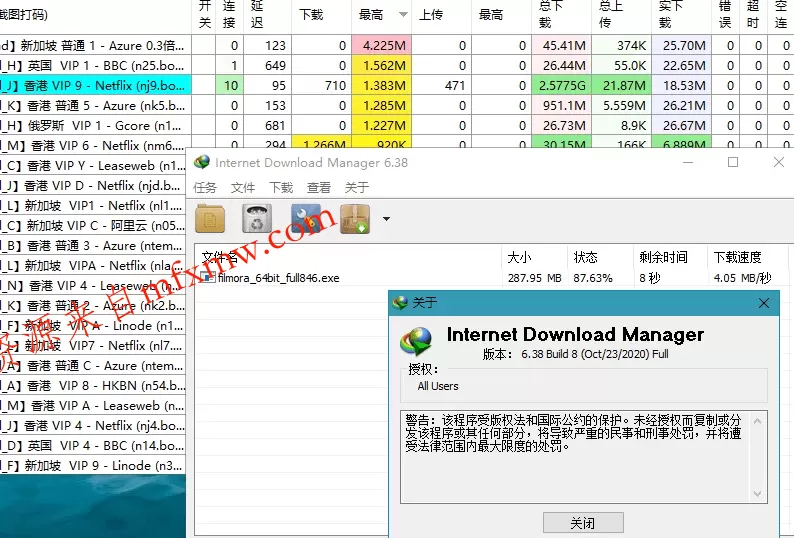Click the warning text scrollbar down arrow
This screenshot has width=794, height=538.
(x=758, y=493)
